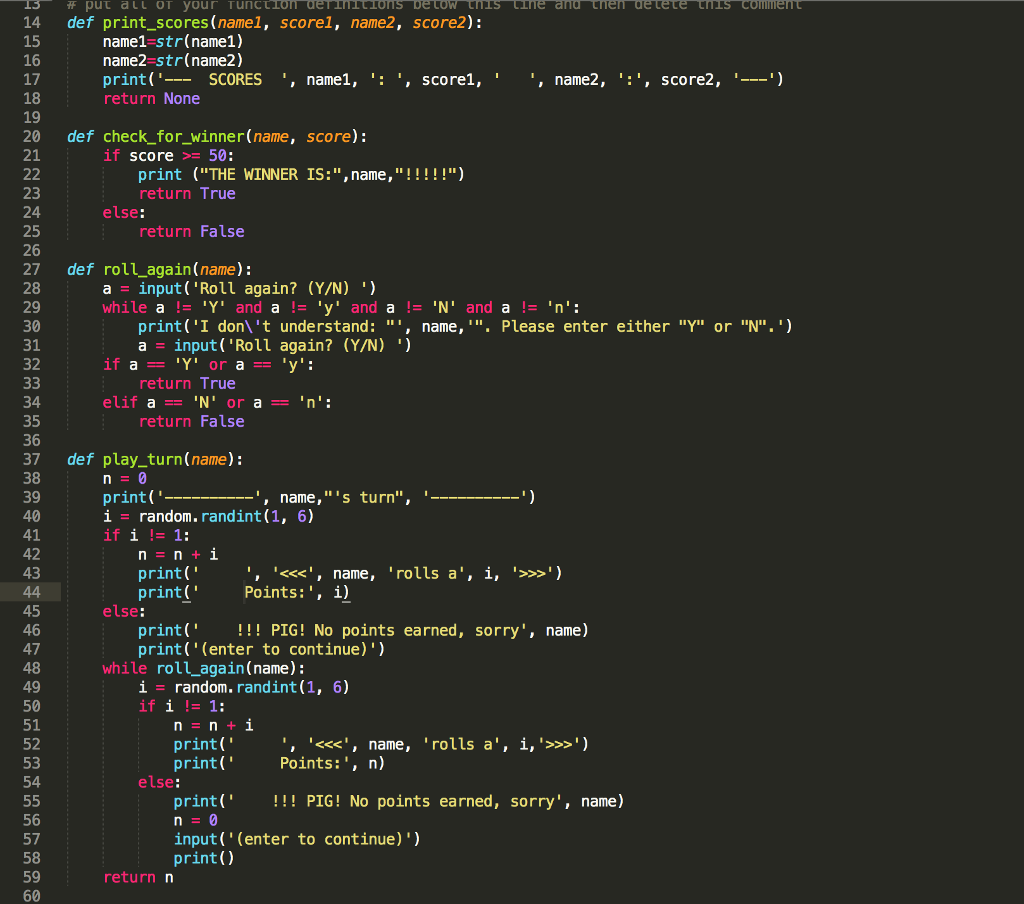Click 'if i != 1:' on line 50
The height and width of the screenshot is (904, 1024).
pos(182,706)
